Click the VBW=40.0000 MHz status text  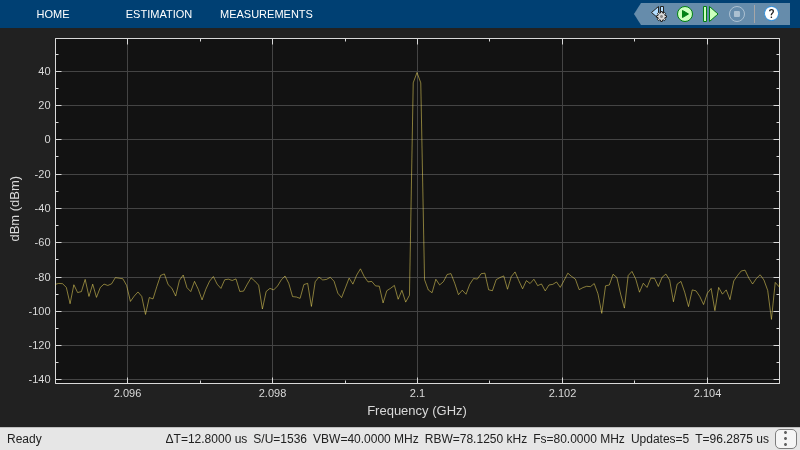click(x=365, y=439)
